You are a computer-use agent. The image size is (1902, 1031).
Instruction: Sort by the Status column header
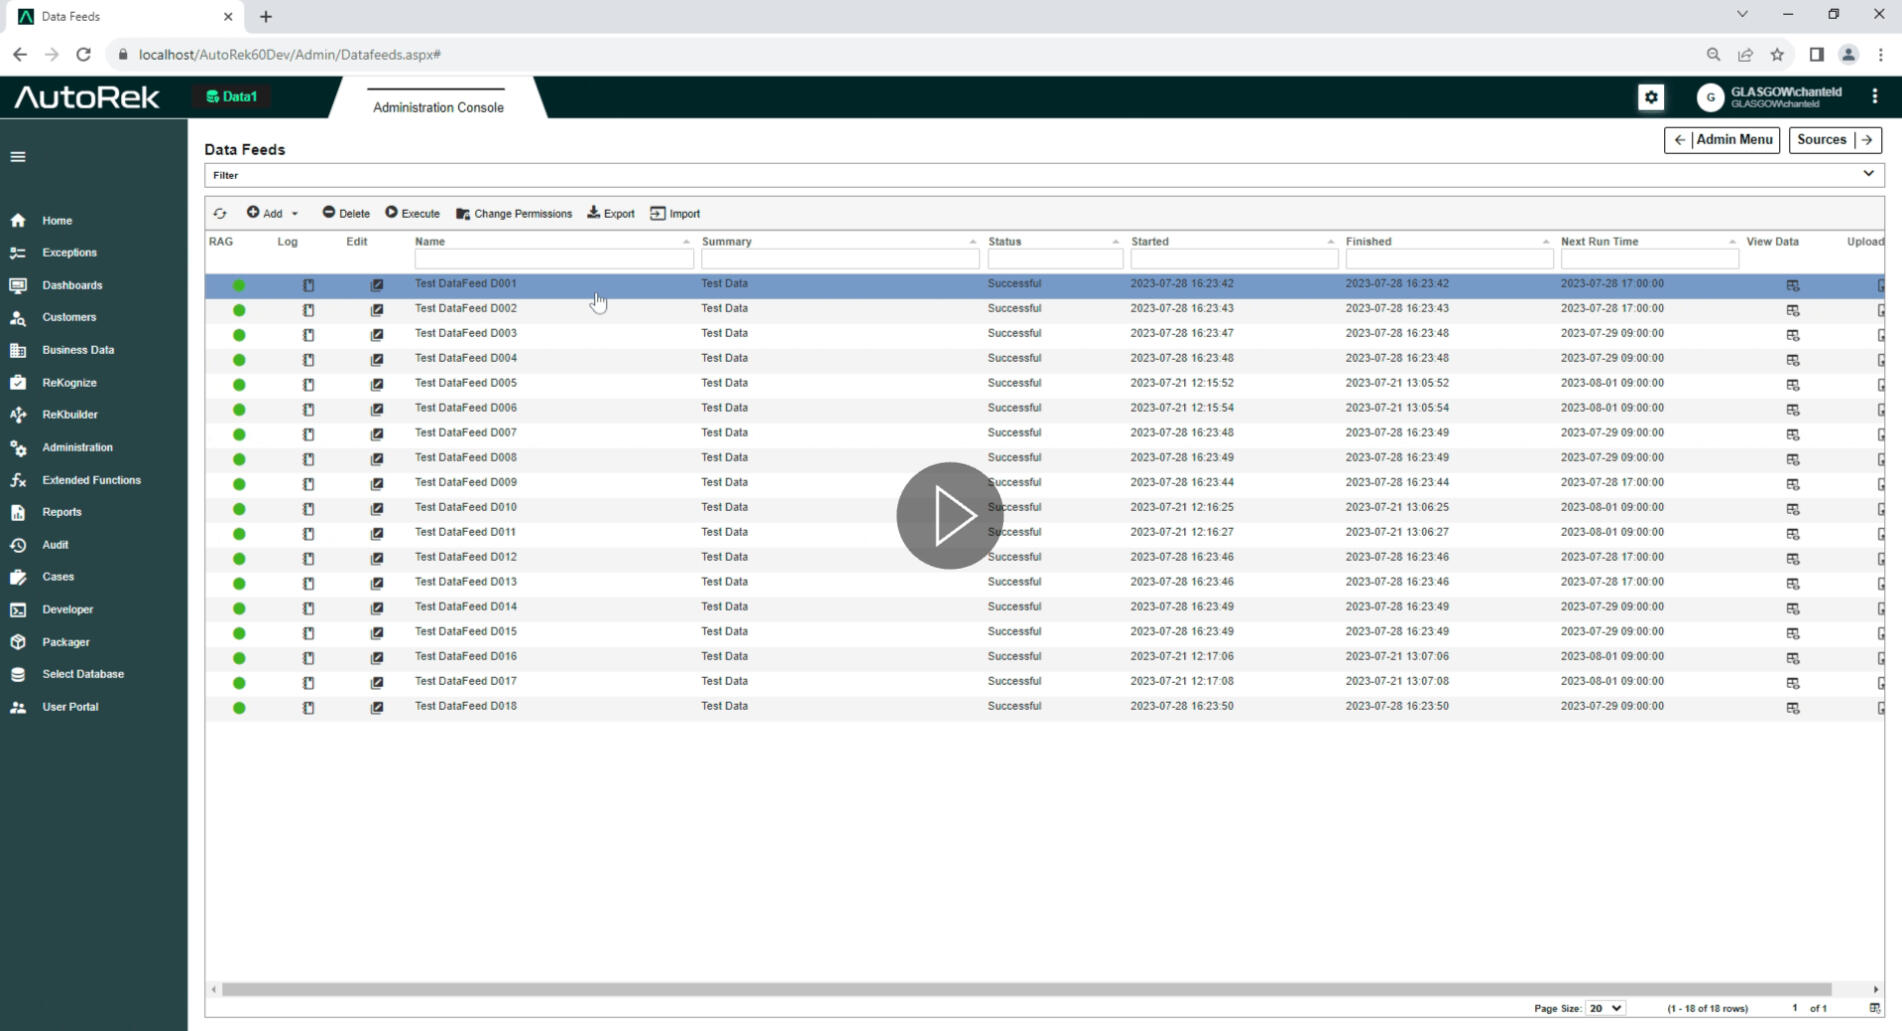[1005, 241]
